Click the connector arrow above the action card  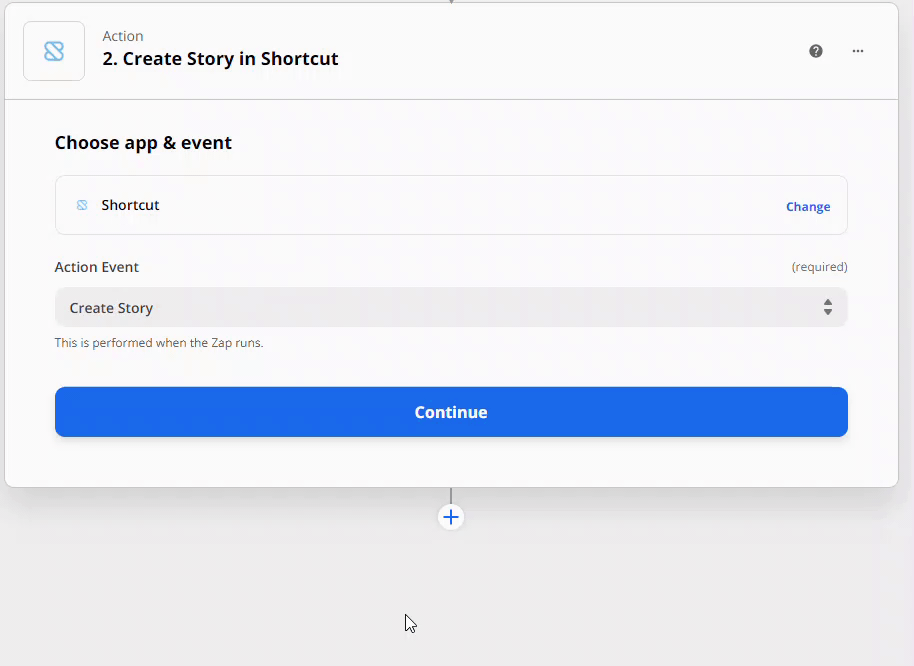[451, 2]
